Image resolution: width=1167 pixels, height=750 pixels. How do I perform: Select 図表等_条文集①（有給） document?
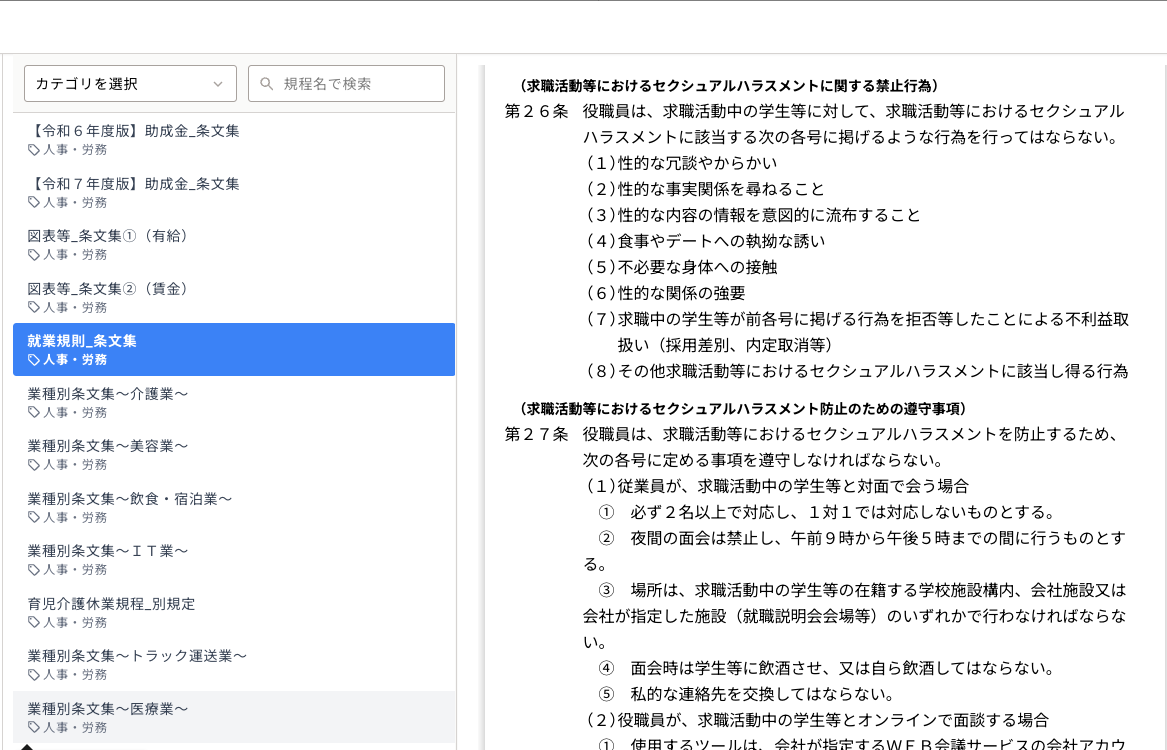tap(108, 236)
